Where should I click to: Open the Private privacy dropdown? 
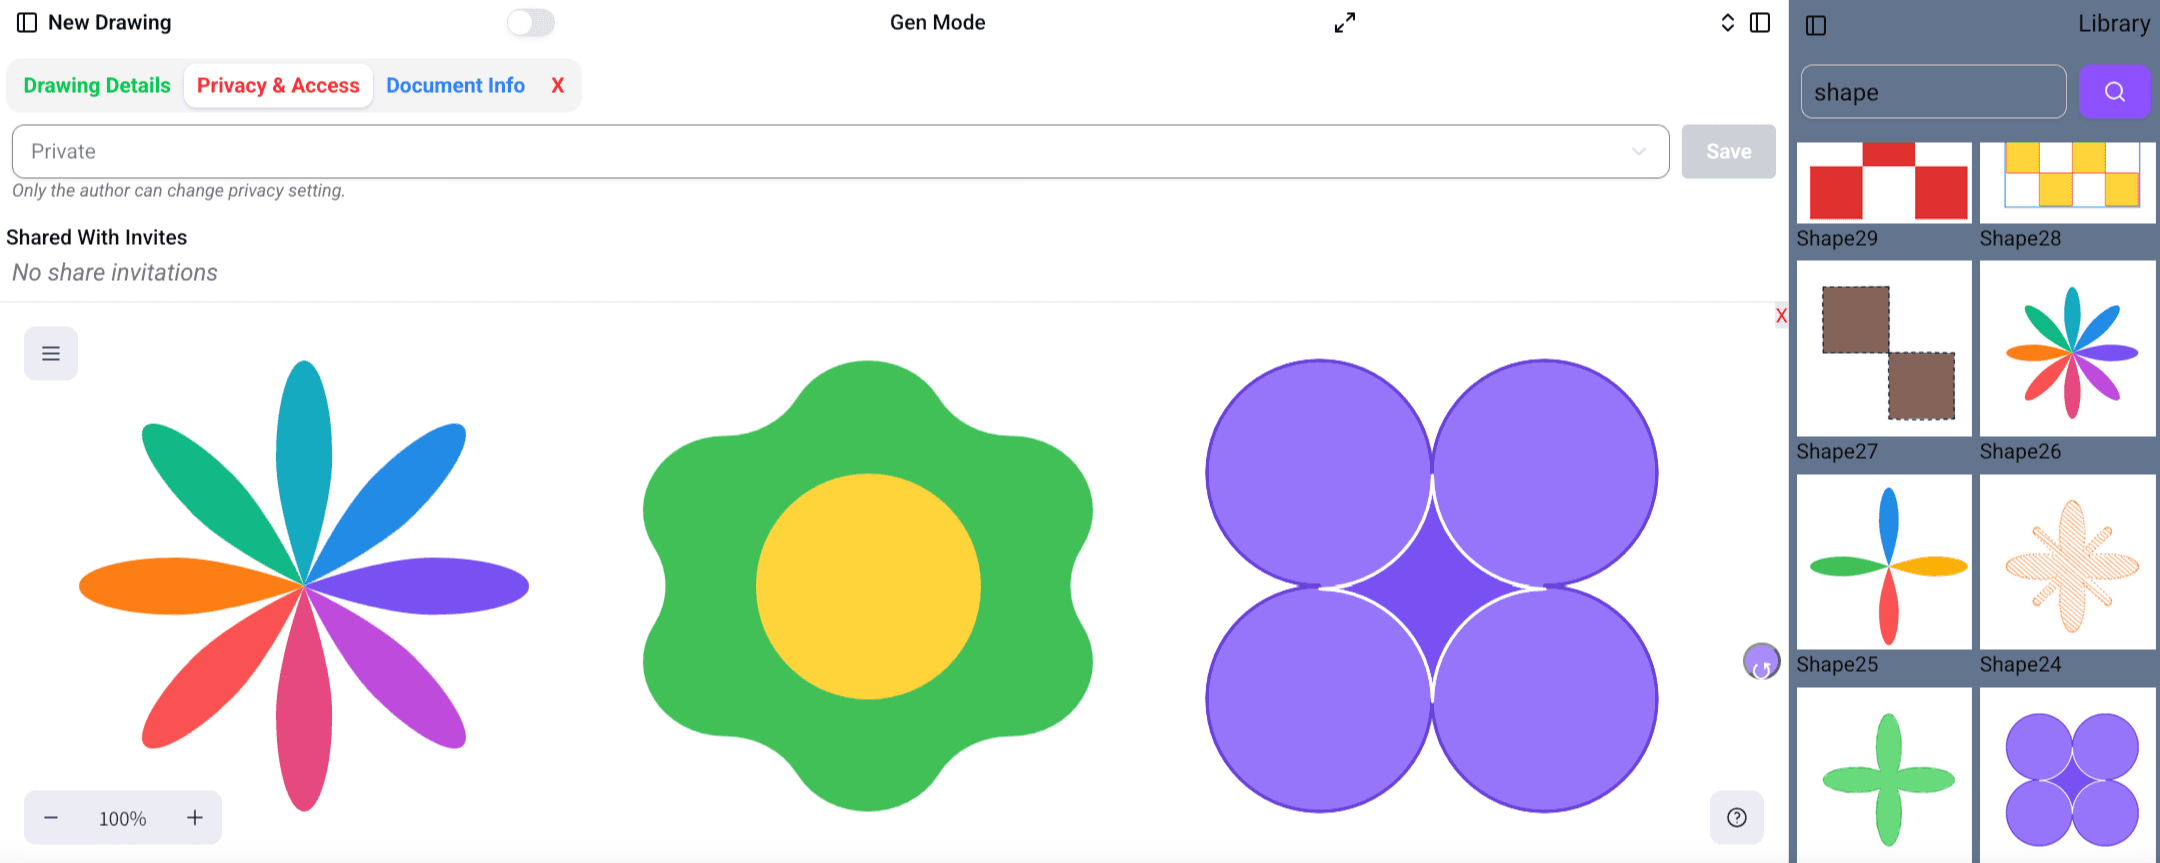[x=840, y=152]
